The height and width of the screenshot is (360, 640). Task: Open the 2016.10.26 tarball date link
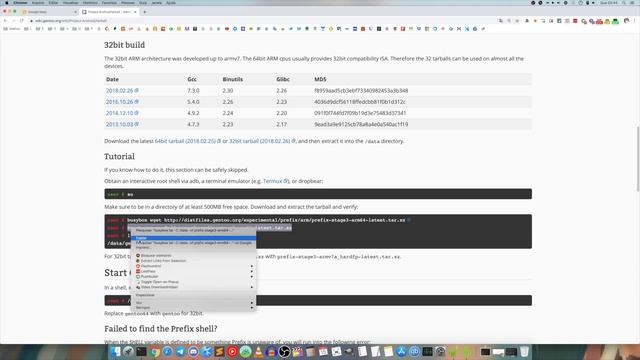tap(122, 102)
